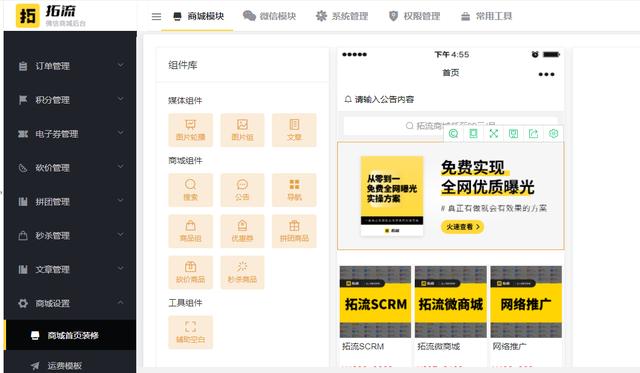Viewport: 640px width, 373px height.
Task: Click the 电子券管理 ticket icon
Action: pos(23,134)
